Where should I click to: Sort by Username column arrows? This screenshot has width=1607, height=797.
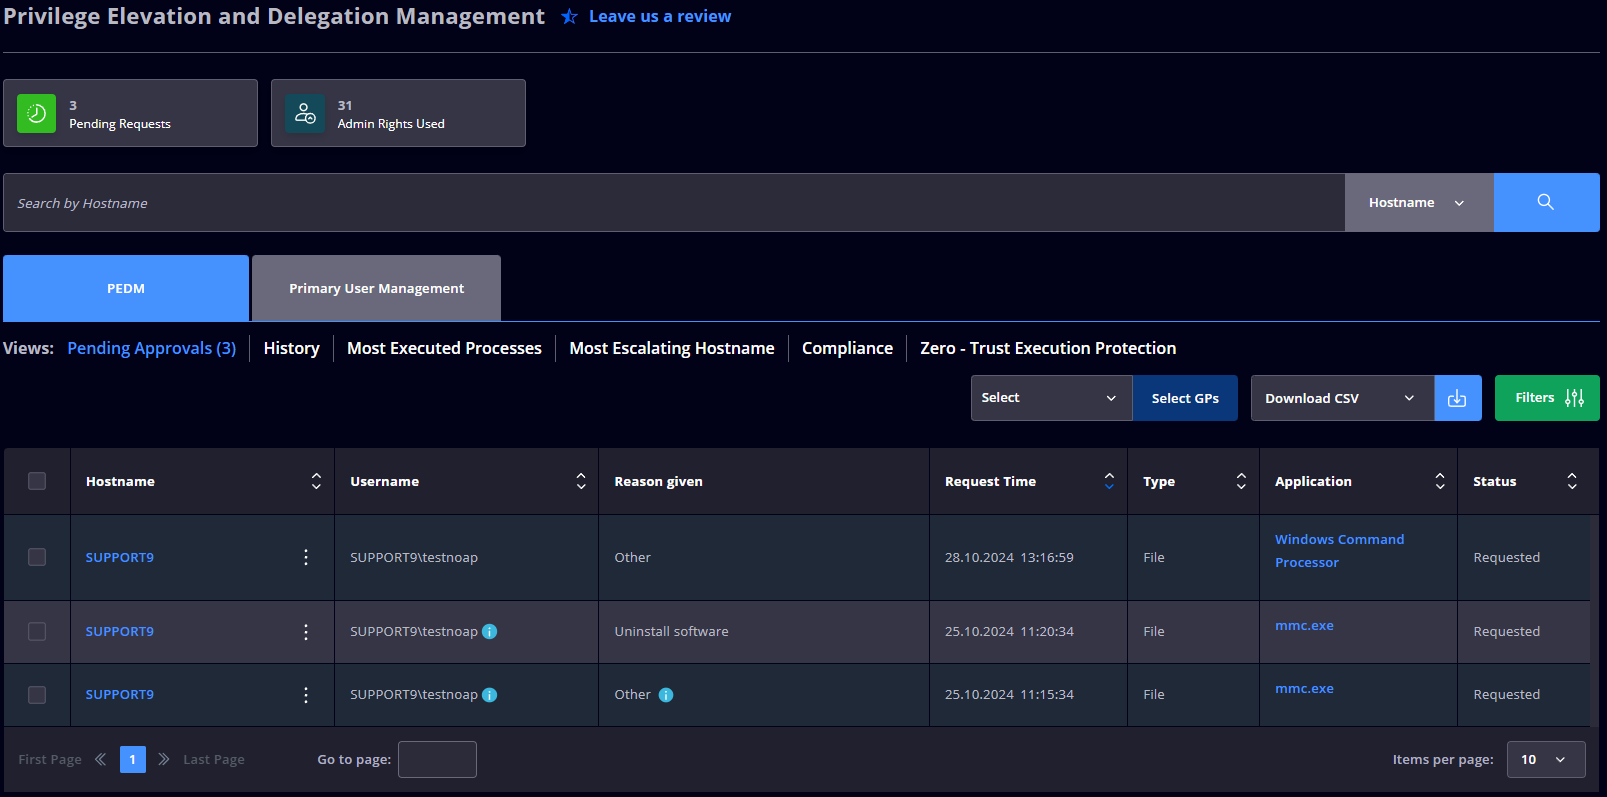coord(581,481)
